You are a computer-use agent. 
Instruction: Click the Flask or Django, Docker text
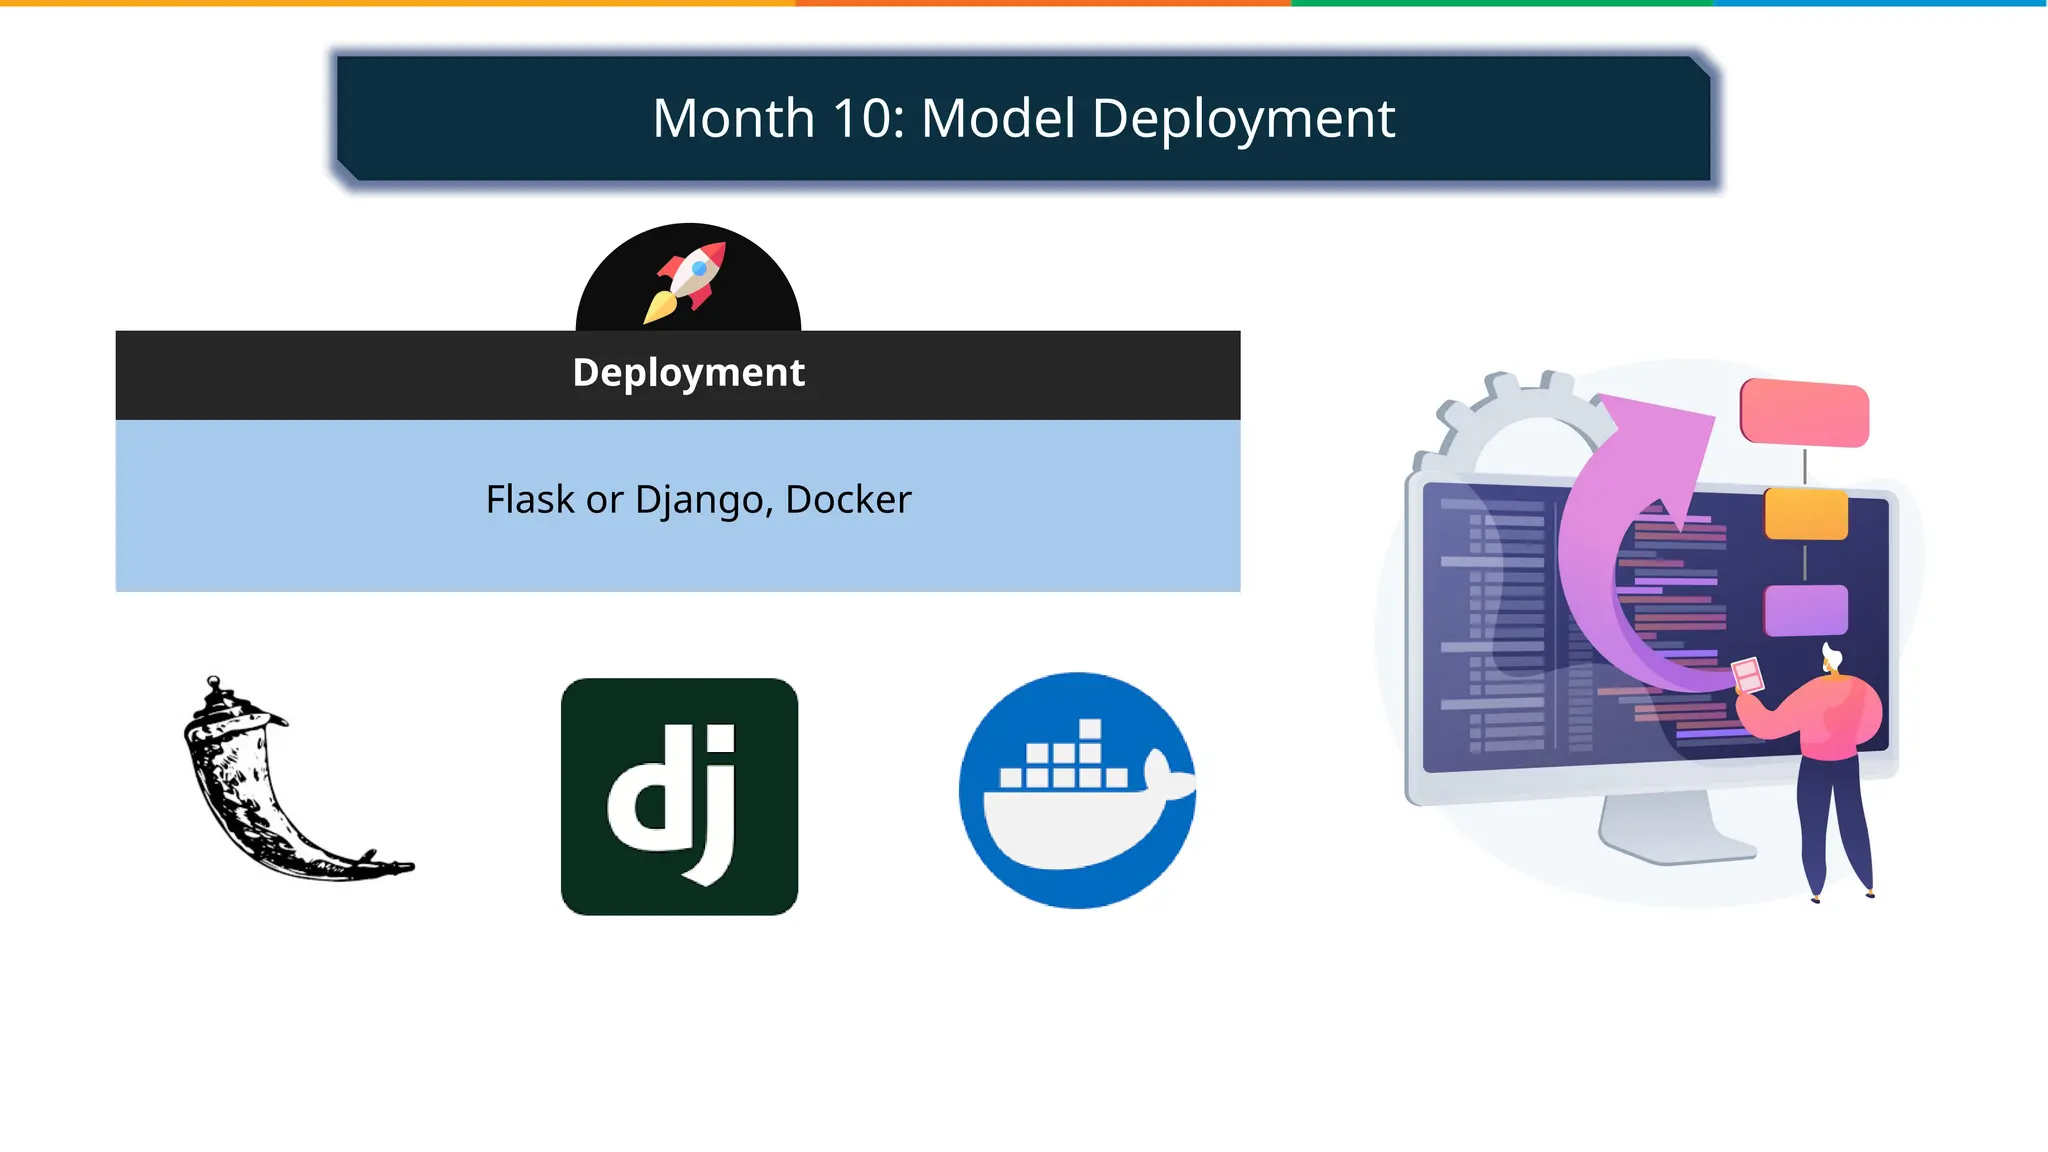coord(698,499)
